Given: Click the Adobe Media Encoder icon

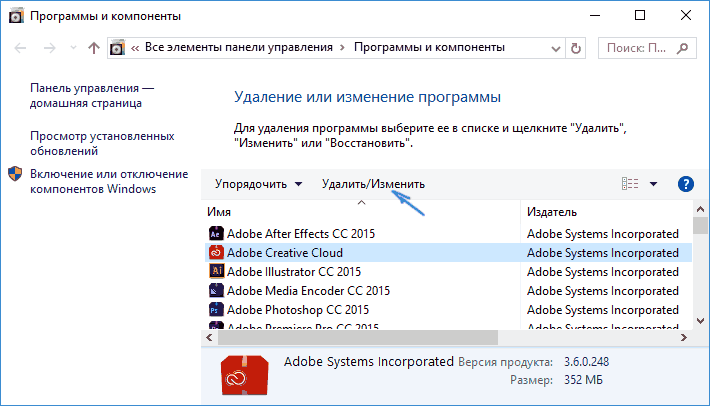Looking at the screenshot, I should 215,291.
